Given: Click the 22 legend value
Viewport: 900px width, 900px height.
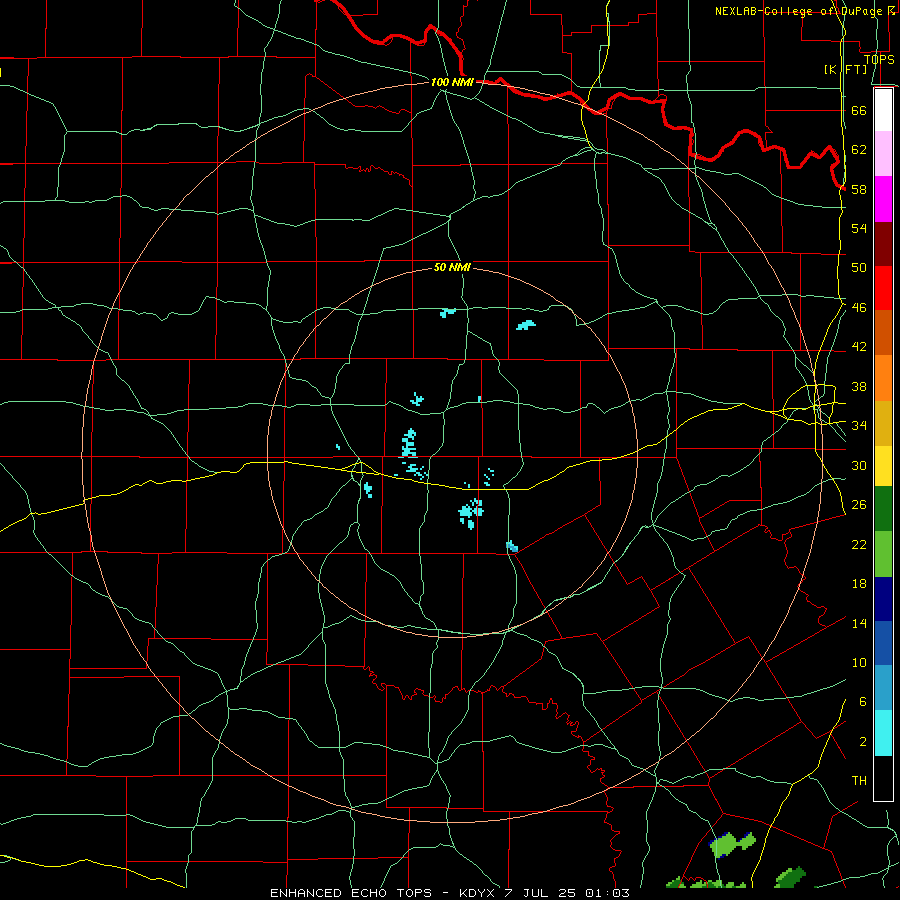Looking at the screenshot, I should click(x=859, y=544).
